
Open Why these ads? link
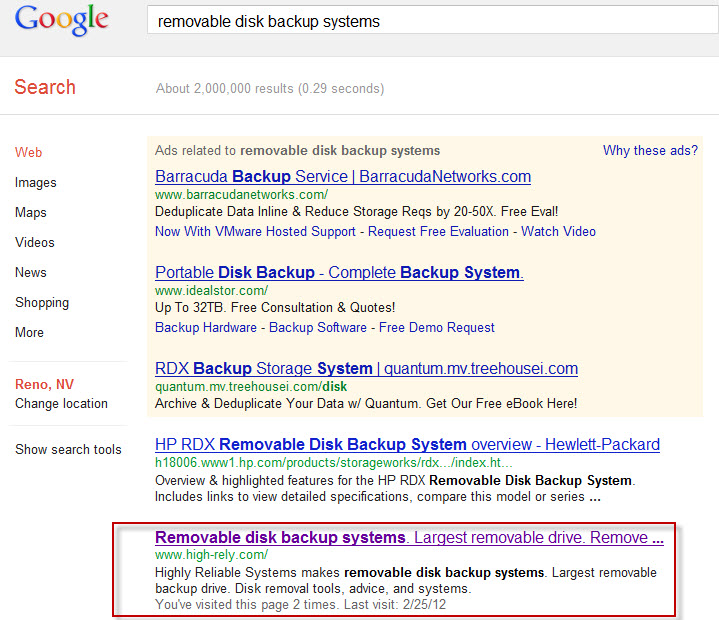pyautogui.click(x=650, y=150)
